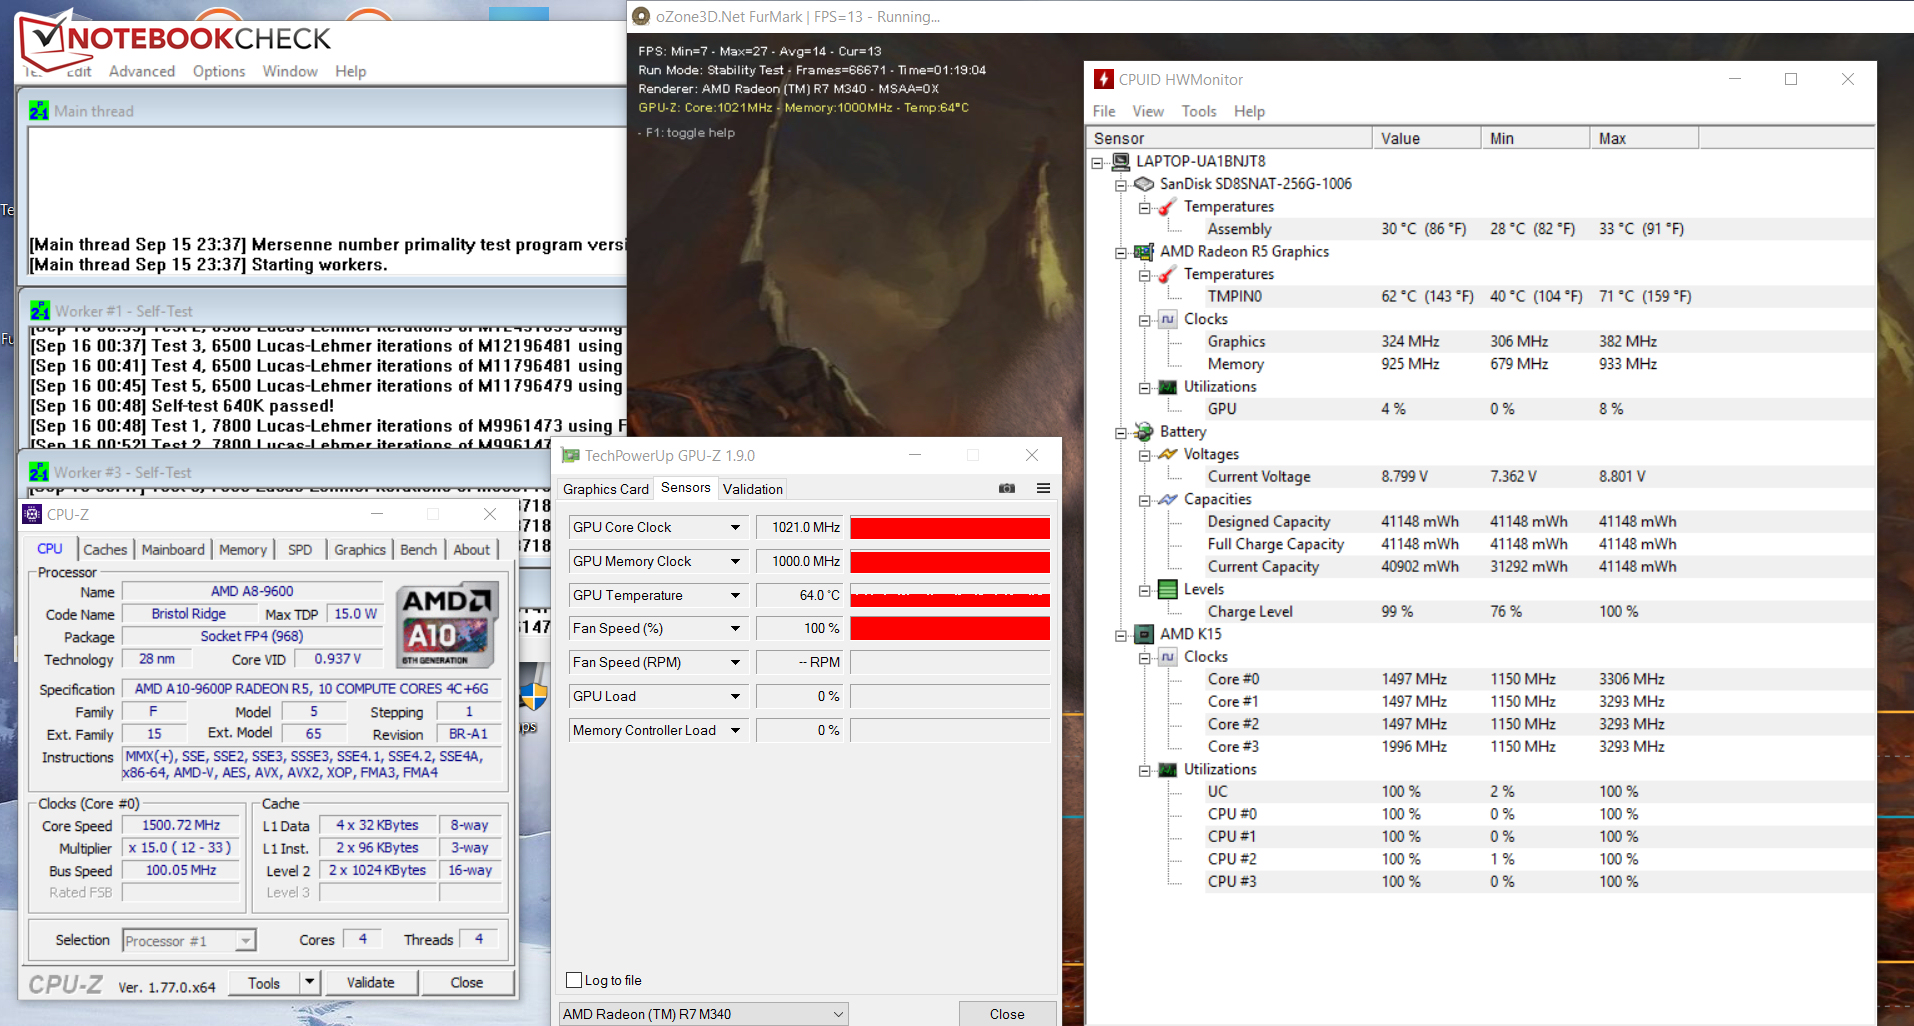Click the Levels icon under Battery
This screenshot has width=1914, height=1026.
click(1167, 589)
